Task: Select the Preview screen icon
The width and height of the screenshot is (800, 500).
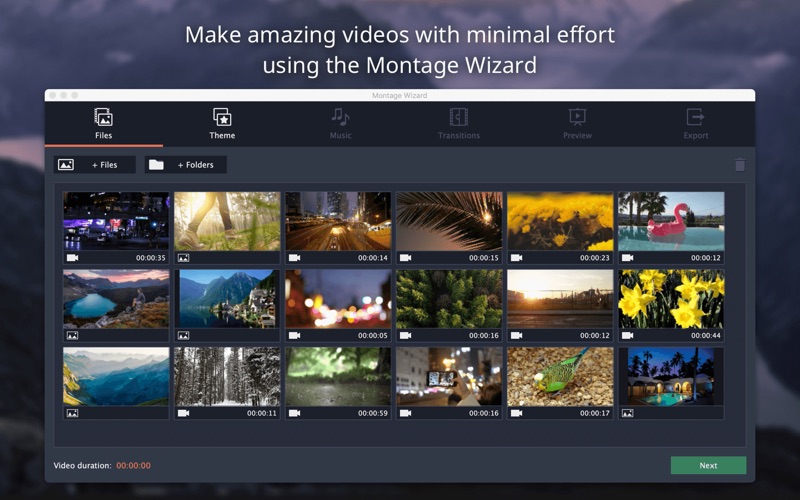Action: [578, 117]
